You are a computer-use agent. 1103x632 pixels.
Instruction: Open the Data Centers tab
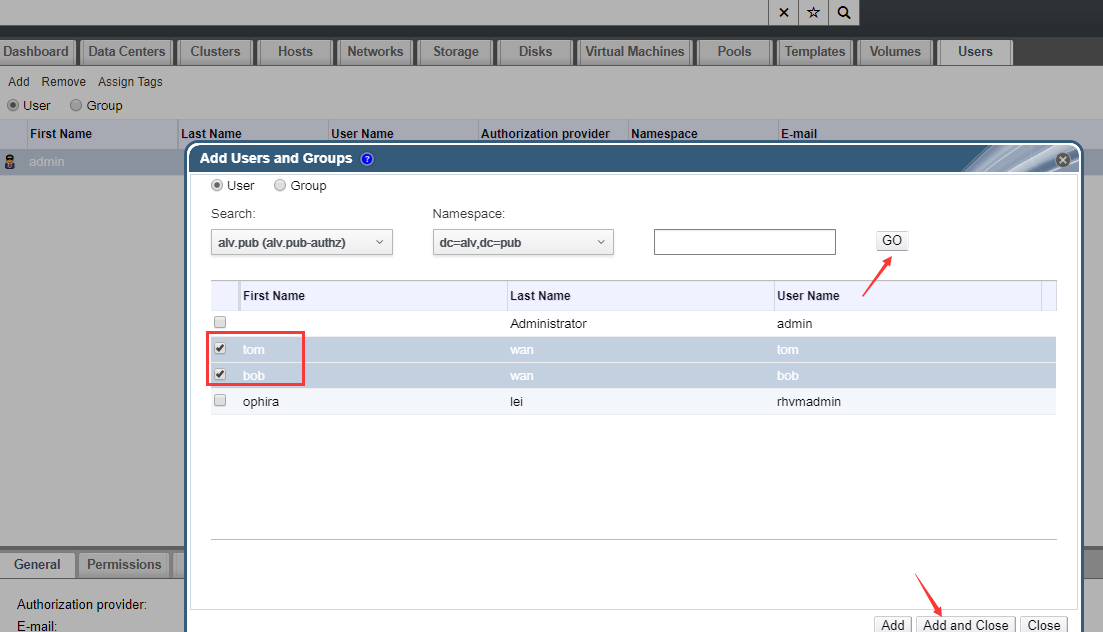pyautogui.click(x=127, y=52)
